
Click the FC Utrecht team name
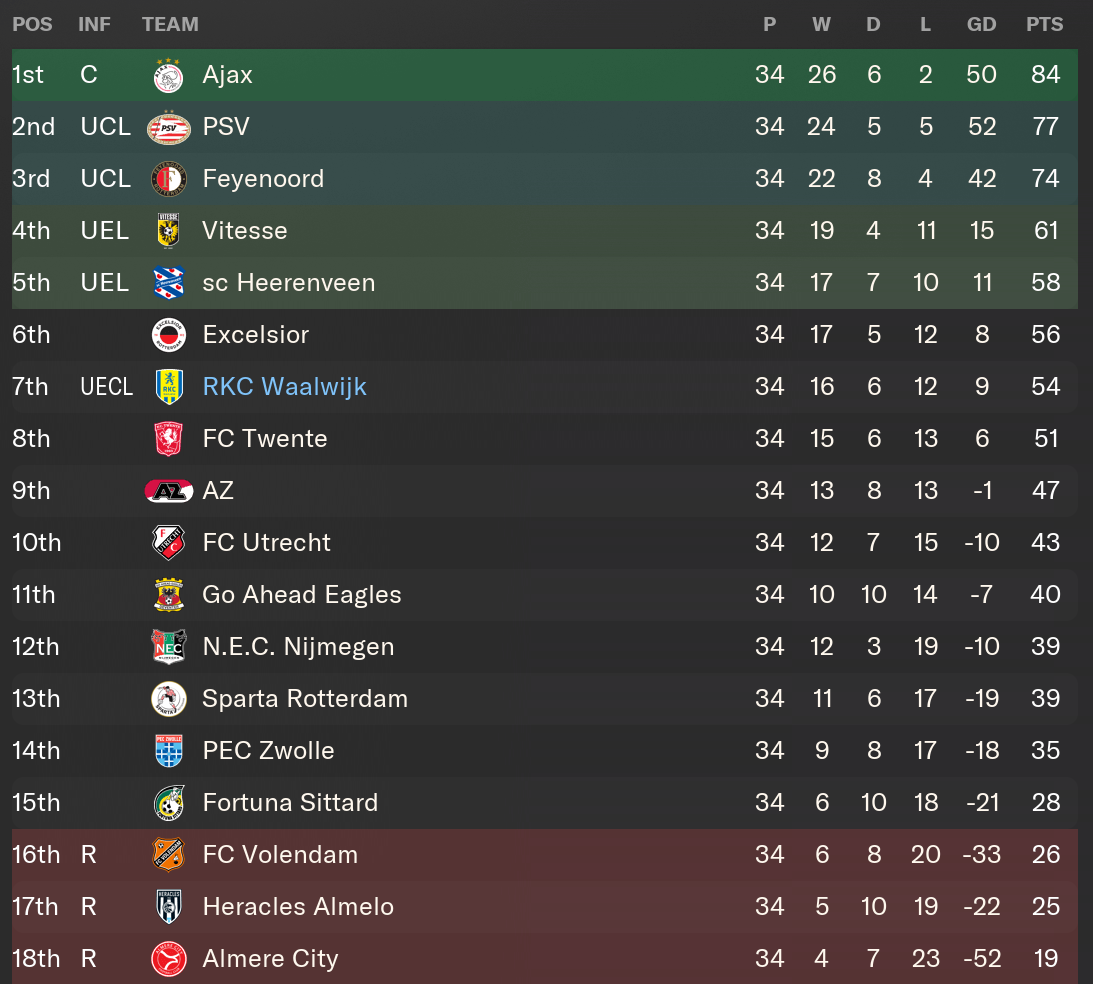[x=266, y=543]
